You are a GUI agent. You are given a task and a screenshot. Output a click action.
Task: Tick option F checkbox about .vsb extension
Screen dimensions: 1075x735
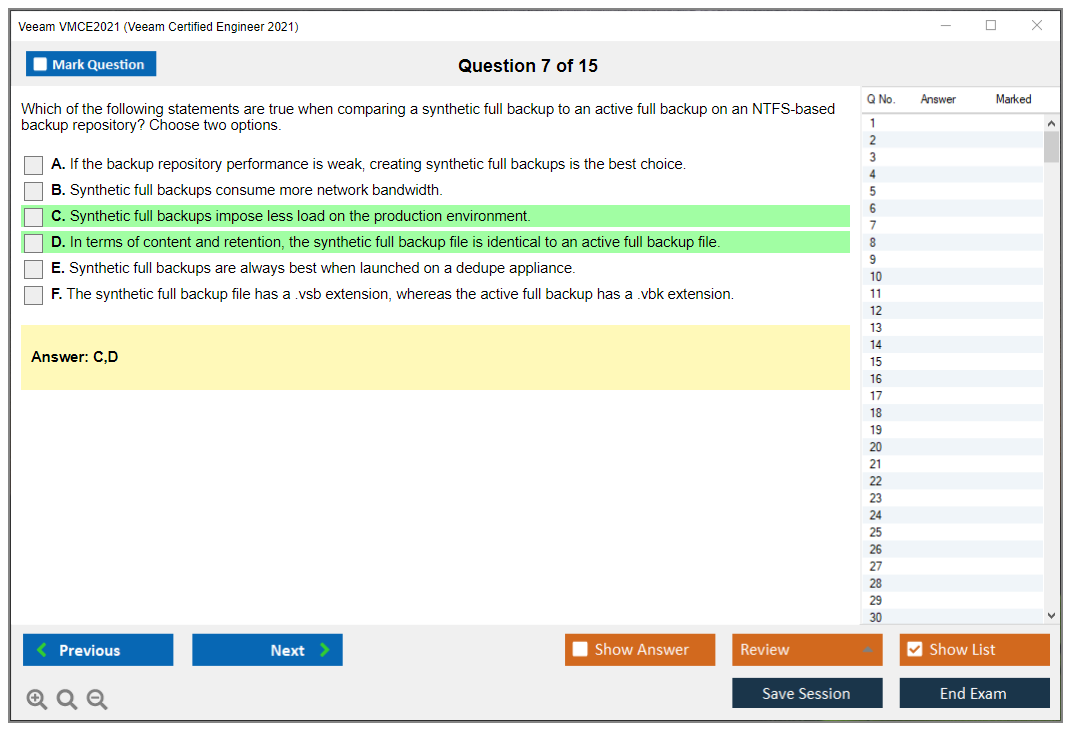point(34,295)
